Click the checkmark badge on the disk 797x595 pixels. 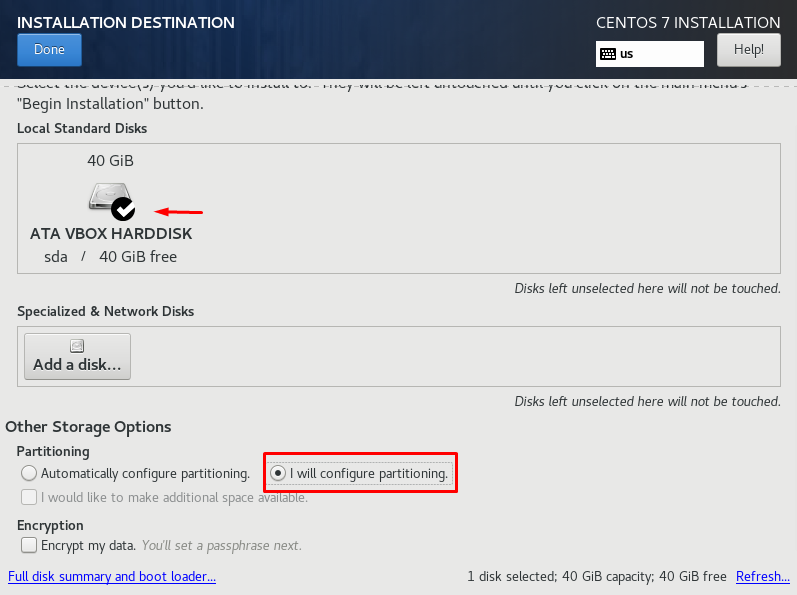(x=123, y=209)
